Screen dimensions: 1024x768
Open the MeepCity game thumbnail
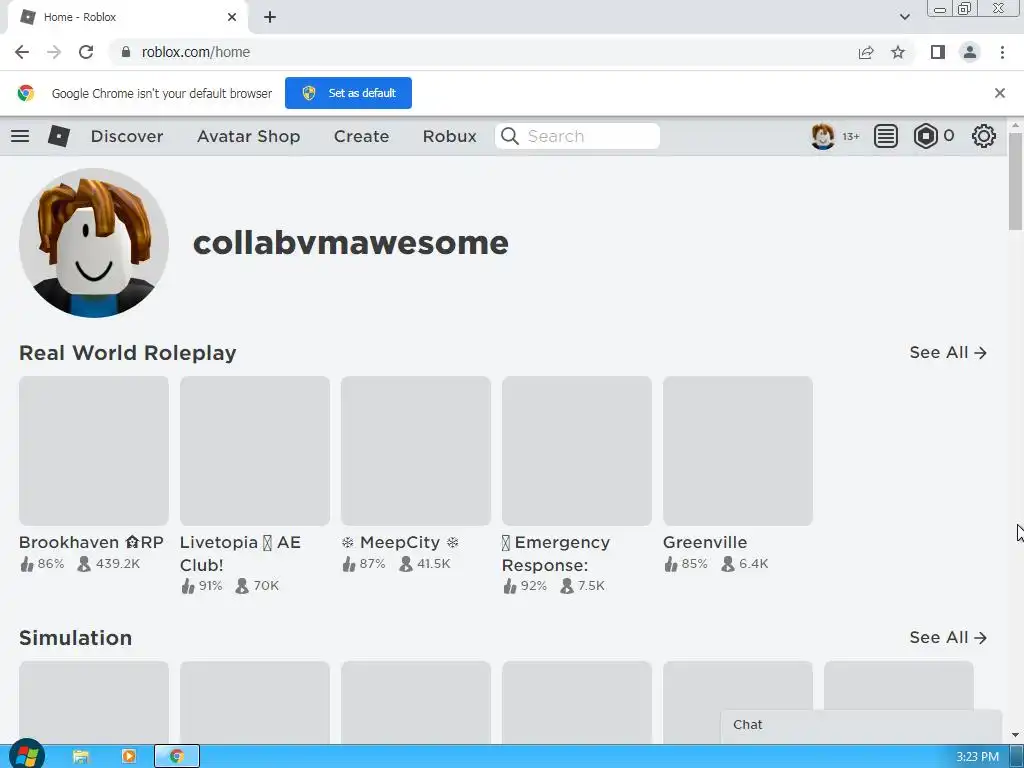tap(416, 451)
